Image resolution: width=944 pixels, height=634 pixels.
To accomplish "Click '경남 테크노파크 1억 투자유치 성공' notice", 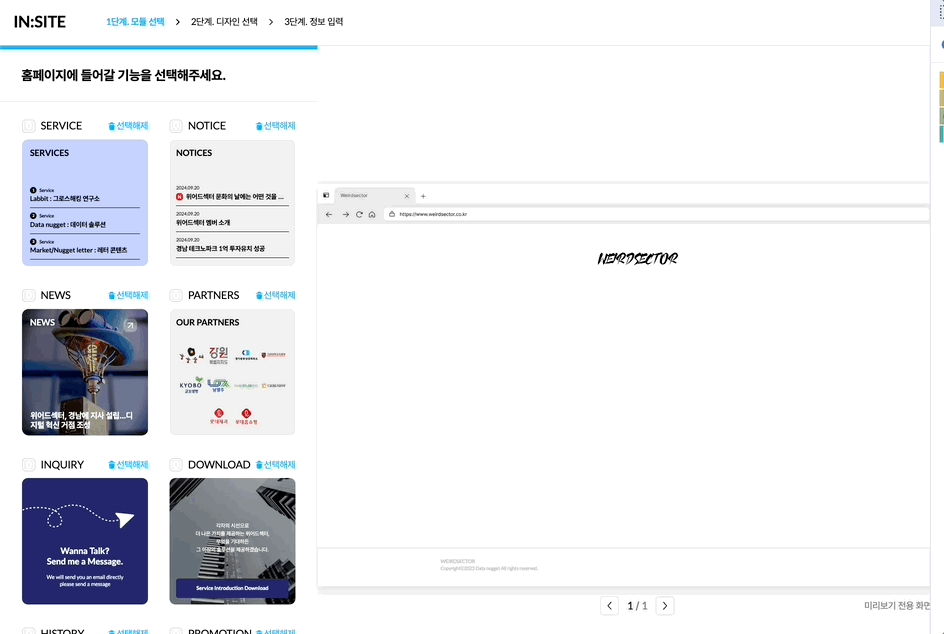I will pyautogui.click(x=232, y=245).
